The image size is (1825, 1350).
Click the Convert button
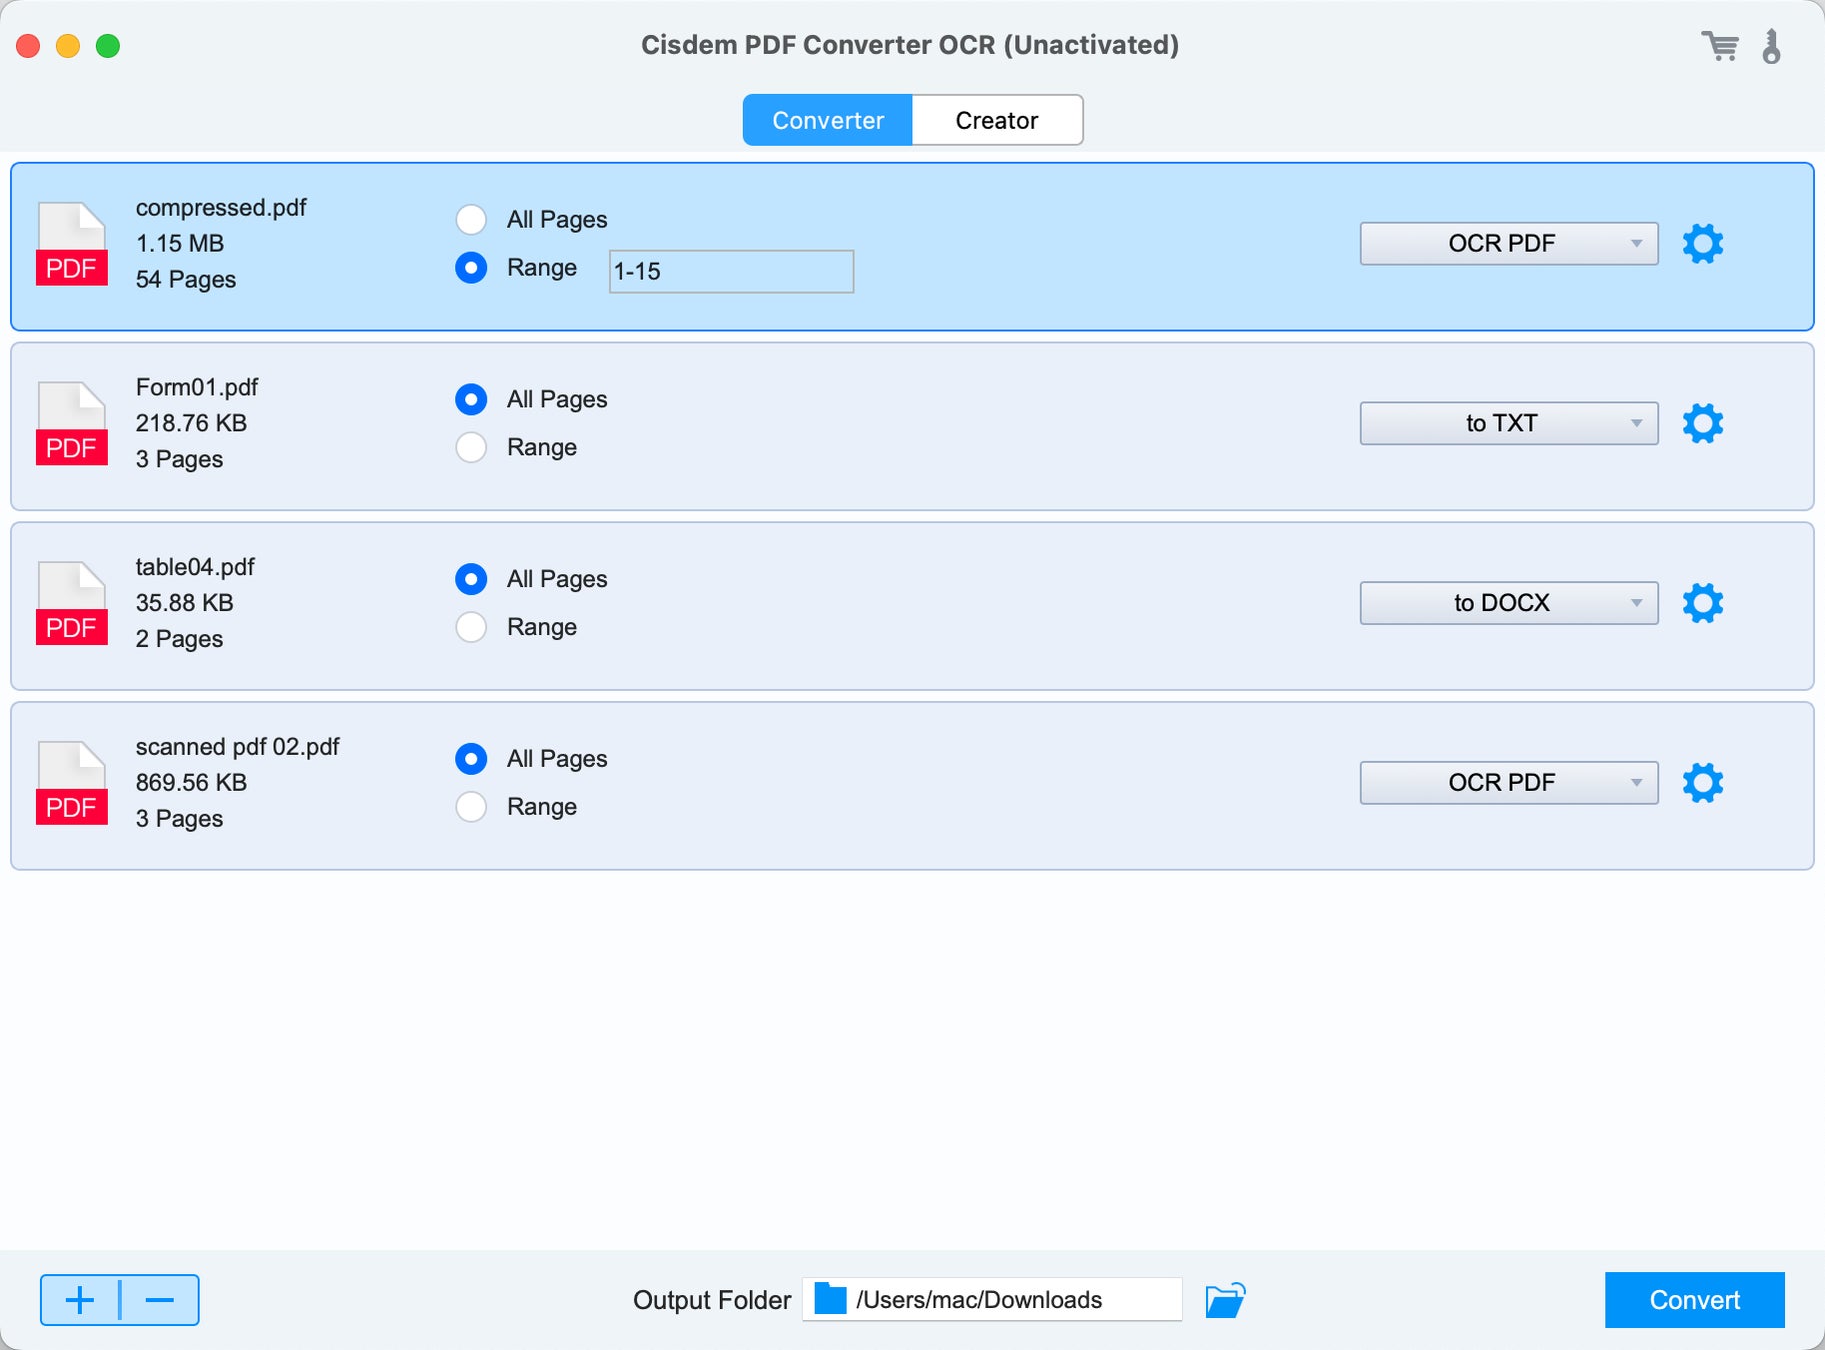click(1695, 1300)
